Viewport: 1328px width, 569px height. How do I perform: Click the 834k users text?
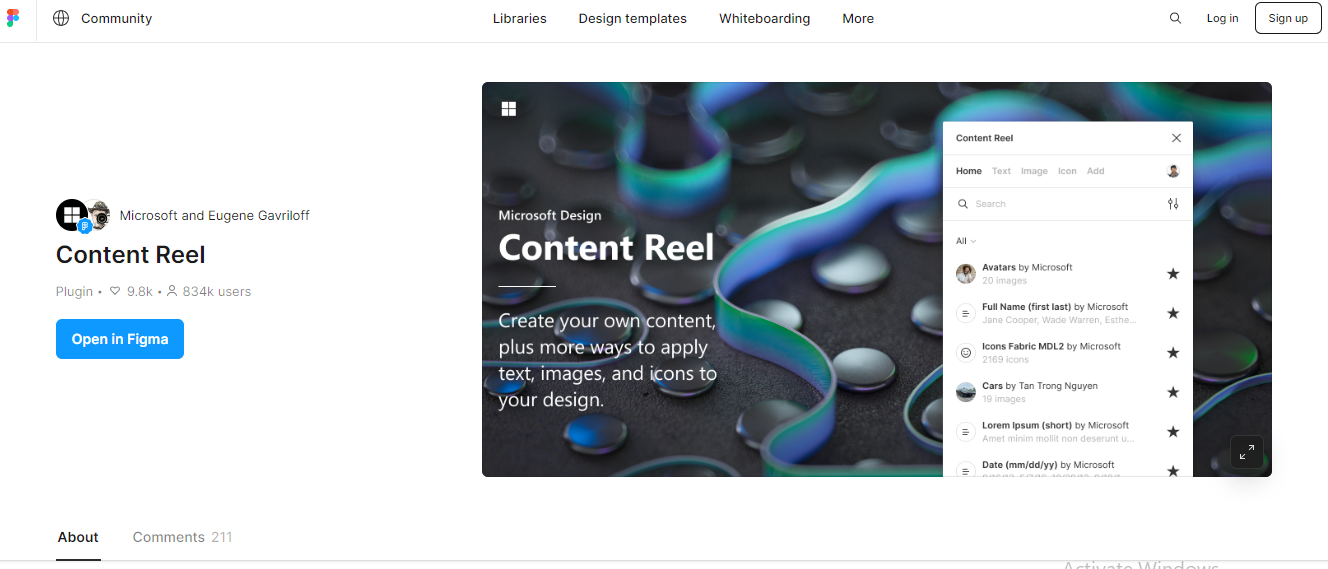pos(217,292)
